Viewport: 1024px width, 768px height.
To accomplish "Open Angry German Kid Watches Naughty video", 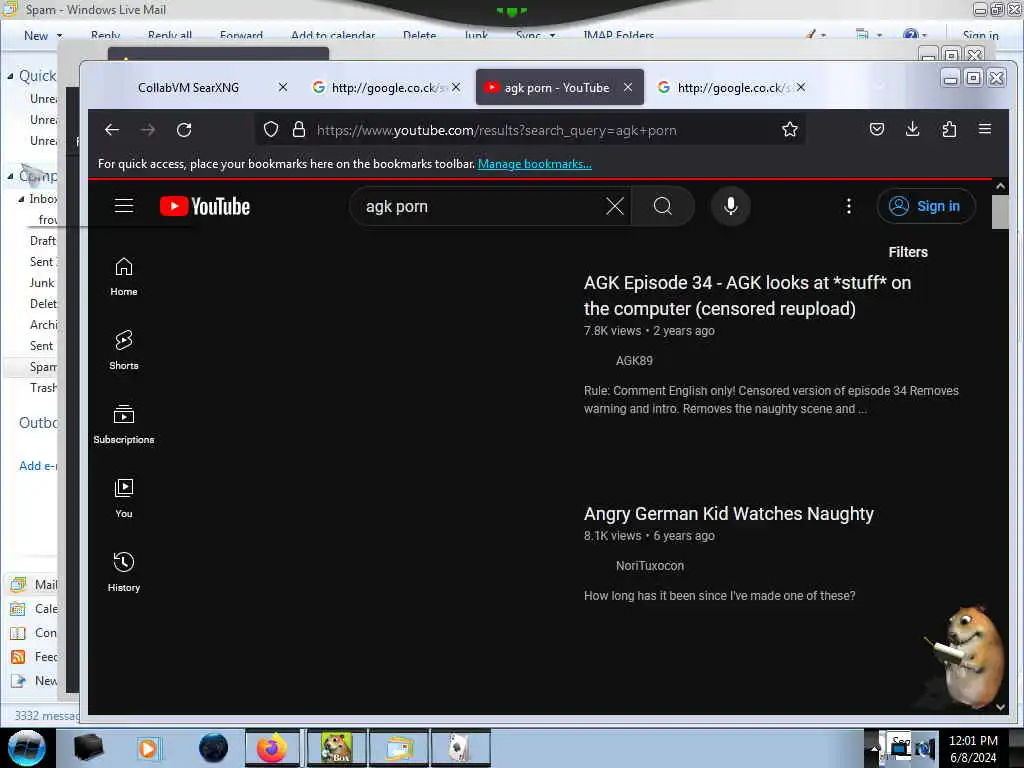I will (728, 514).
